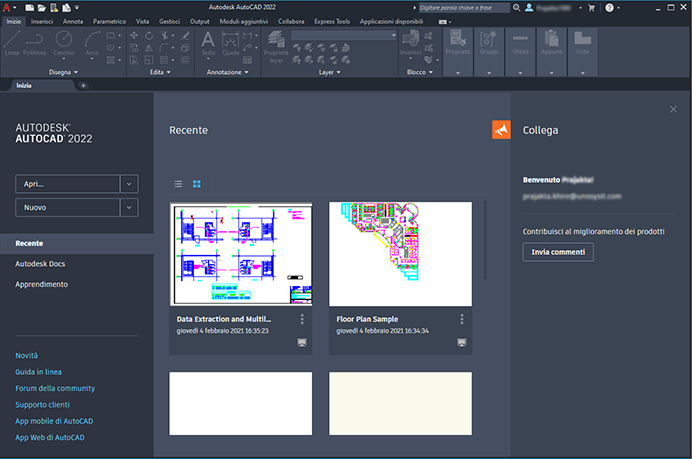The height and width of the screenshot is (459, 692).
Task: Select the Cerchio tool
Action: (64, 43)
